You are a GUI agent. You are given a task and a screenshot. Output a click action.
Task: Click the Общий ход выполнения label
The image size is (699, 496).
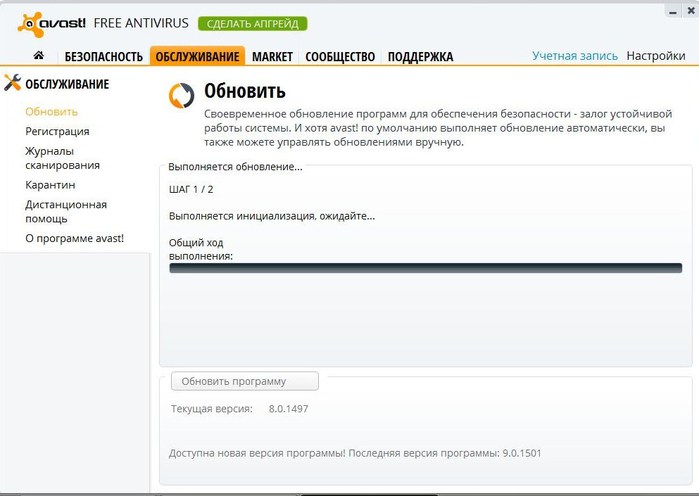pos(201,250)
